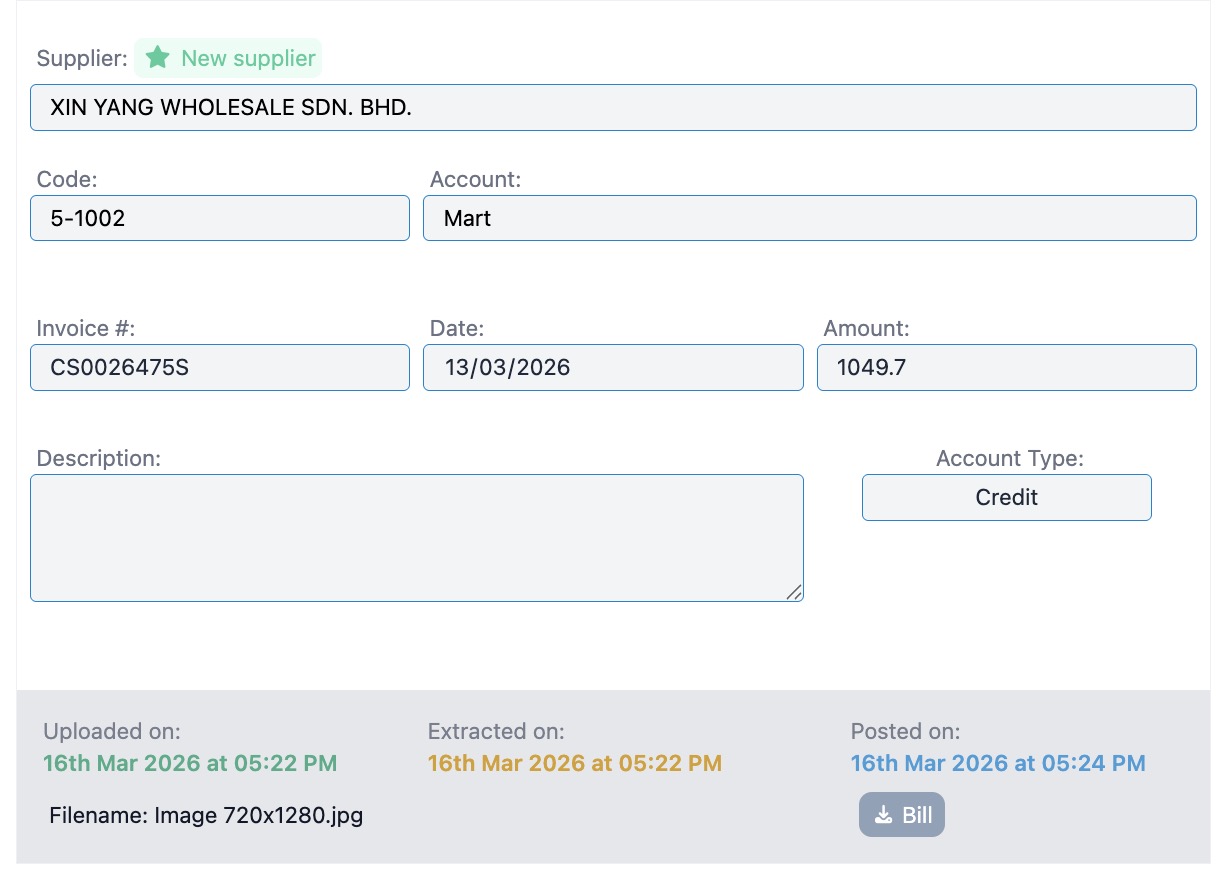This screenshot has height=880, width=1224.
Task: Select the filename Image 720x1280.jpg
Action: 205,815
